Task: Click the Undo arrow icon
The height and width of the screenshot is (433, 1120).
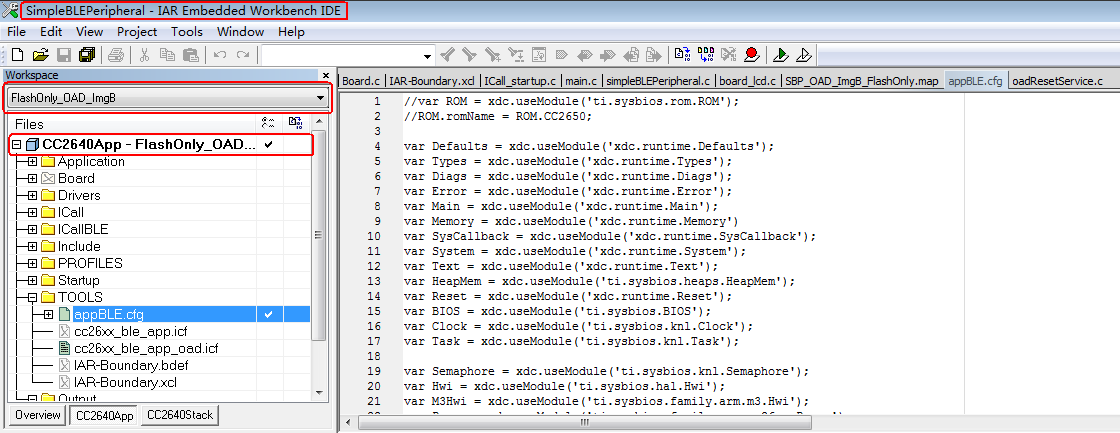Action: 219,55
